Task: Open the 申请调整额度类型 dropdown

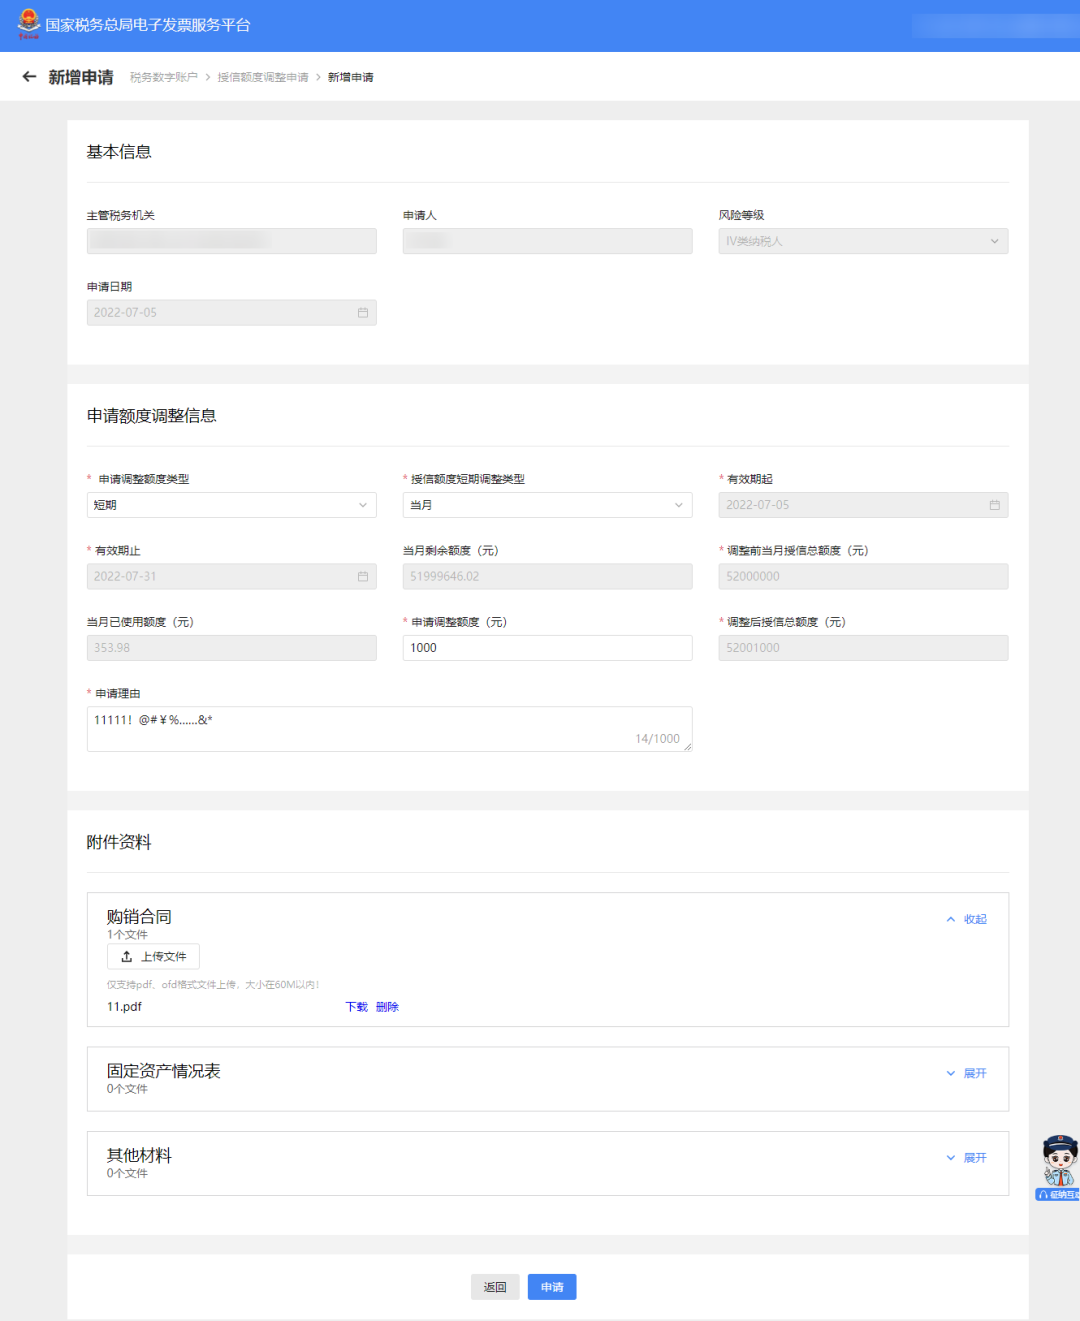Action: tap(231, 505)
